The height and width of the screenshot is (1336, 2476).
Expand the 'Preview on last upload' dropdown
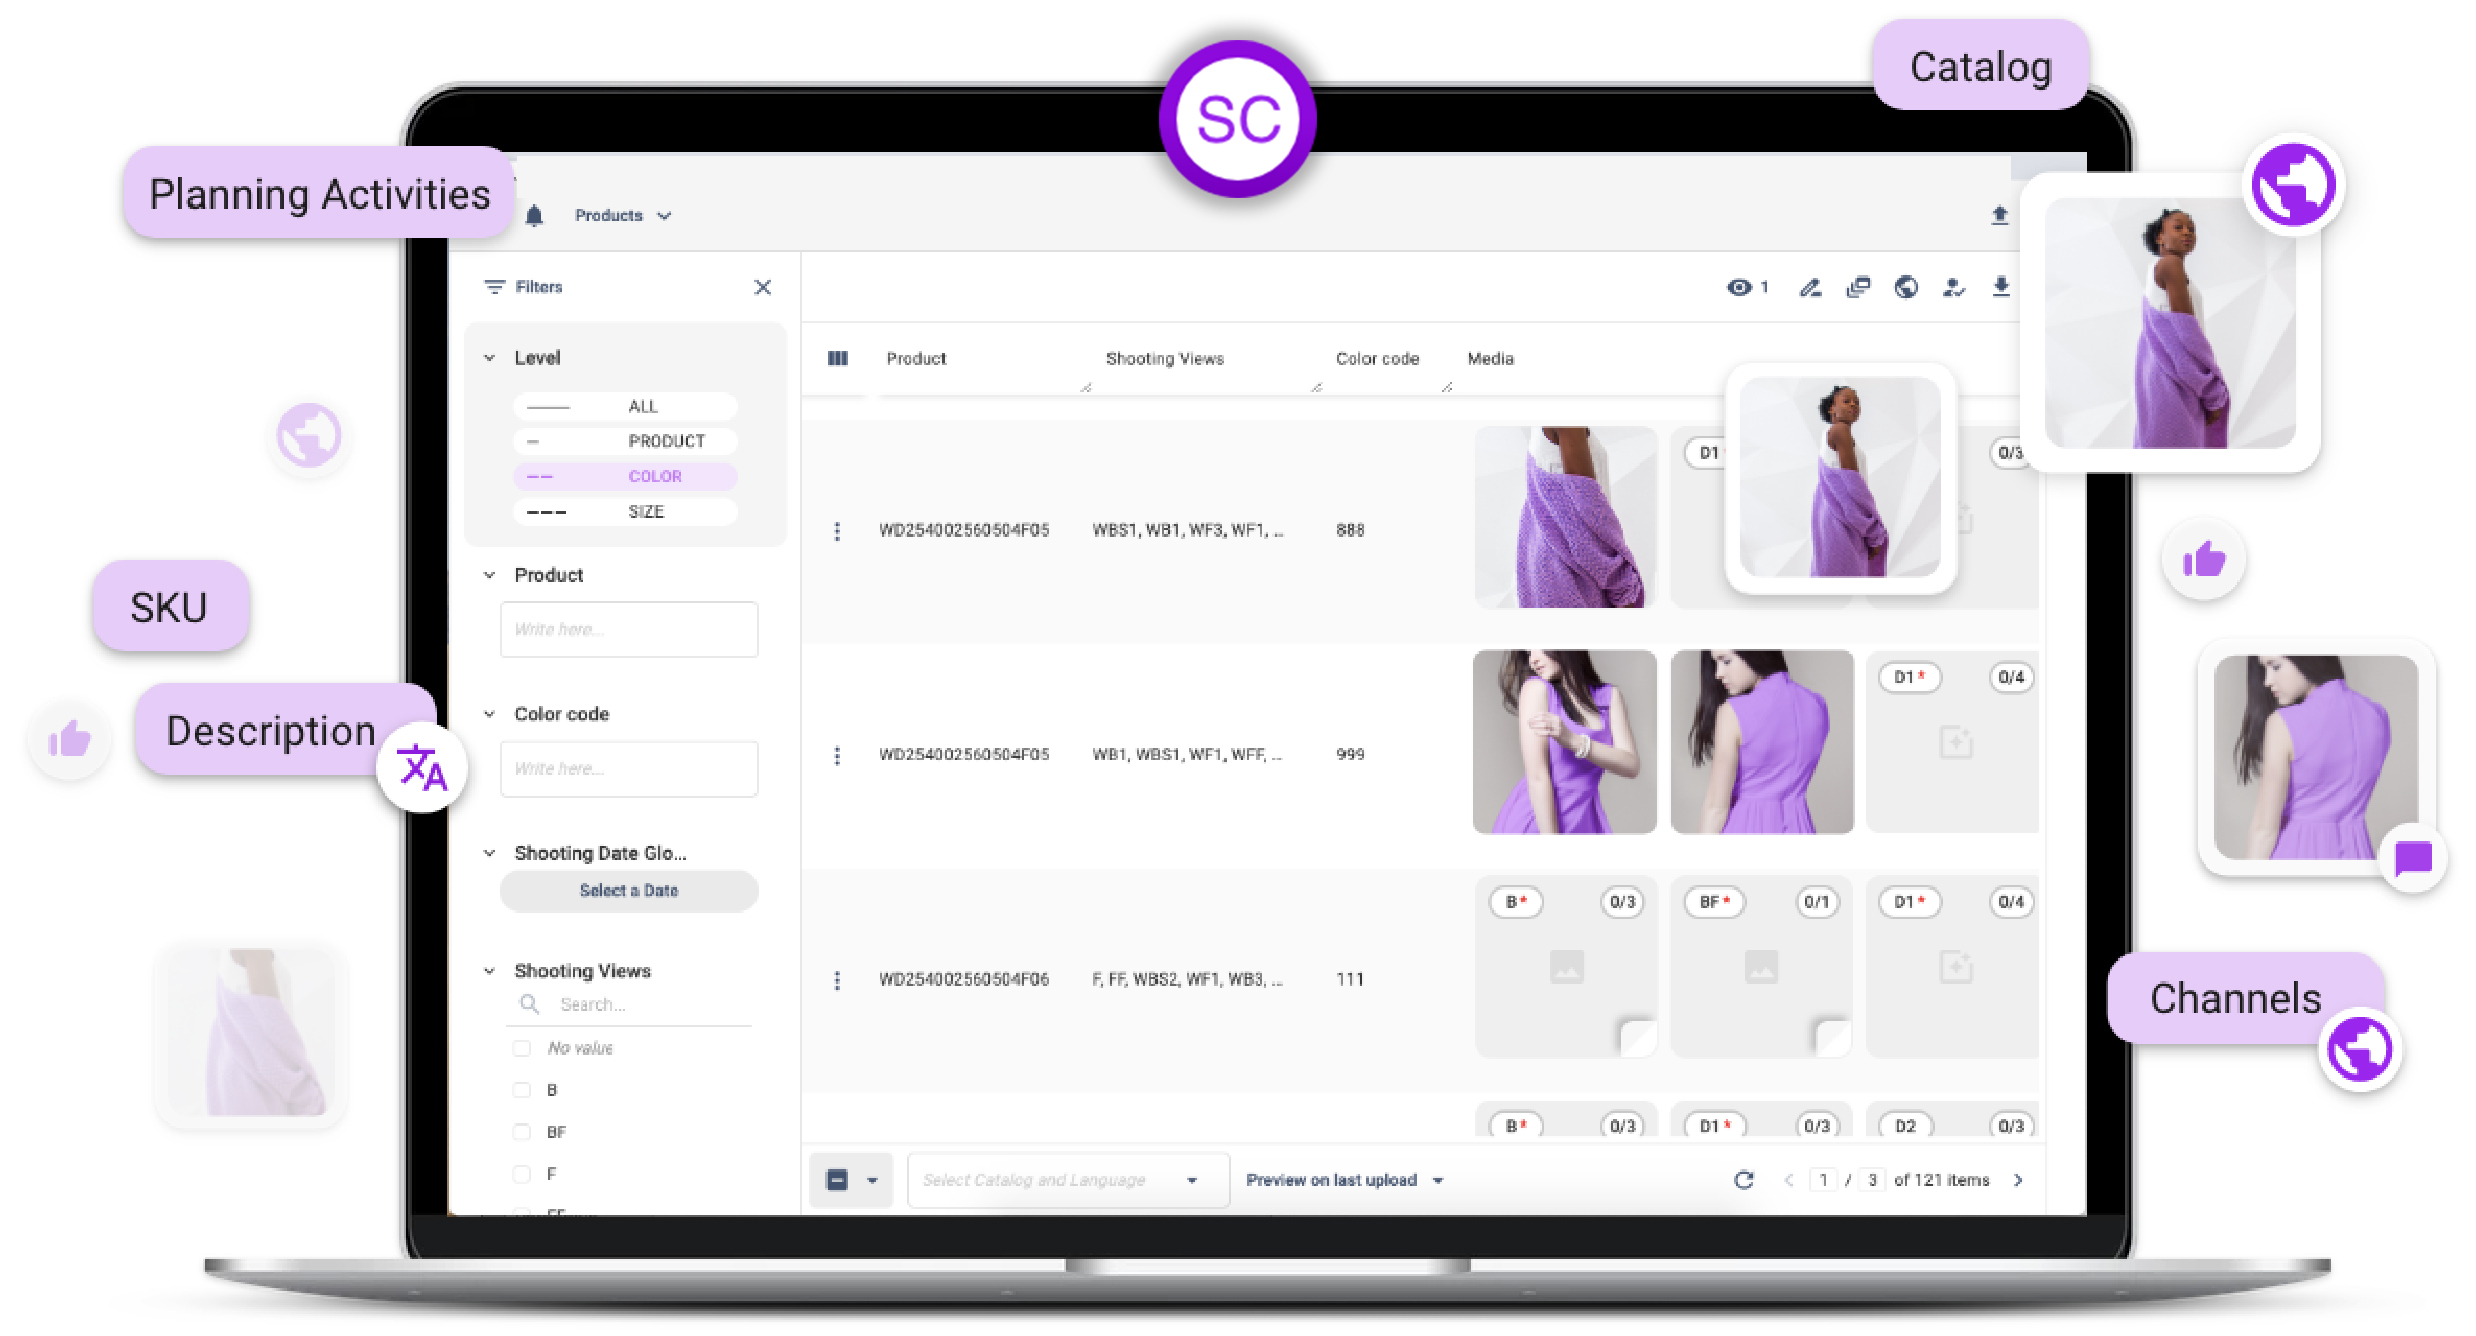click(1438, 1180)
